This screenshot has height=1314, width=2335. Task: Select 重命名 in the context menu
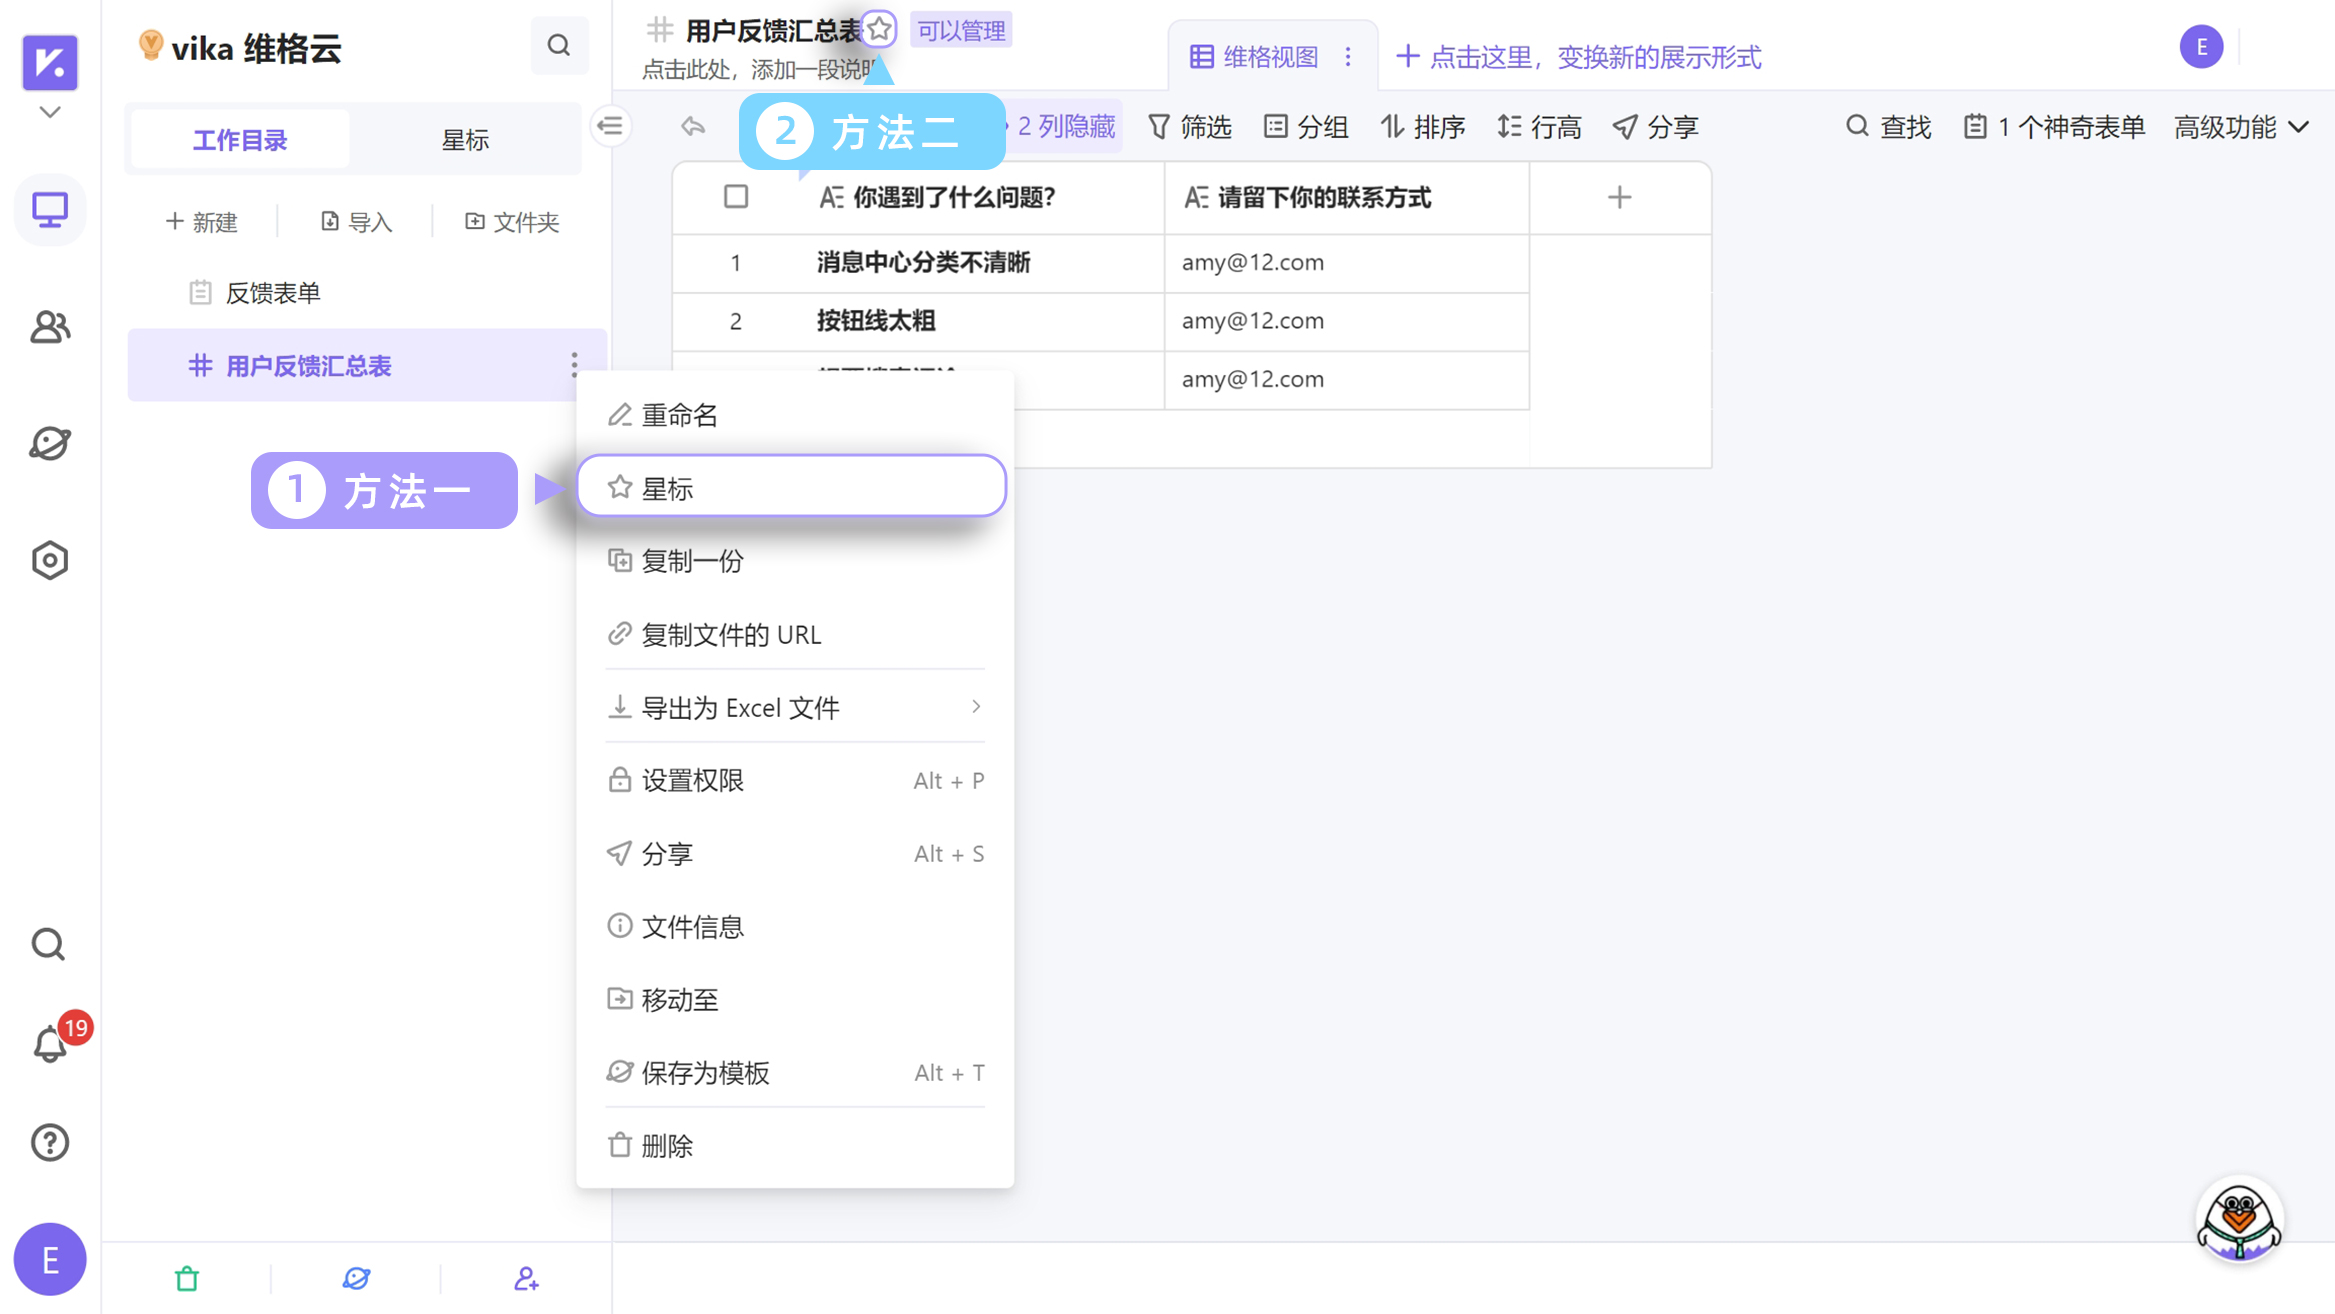point(680,414)
